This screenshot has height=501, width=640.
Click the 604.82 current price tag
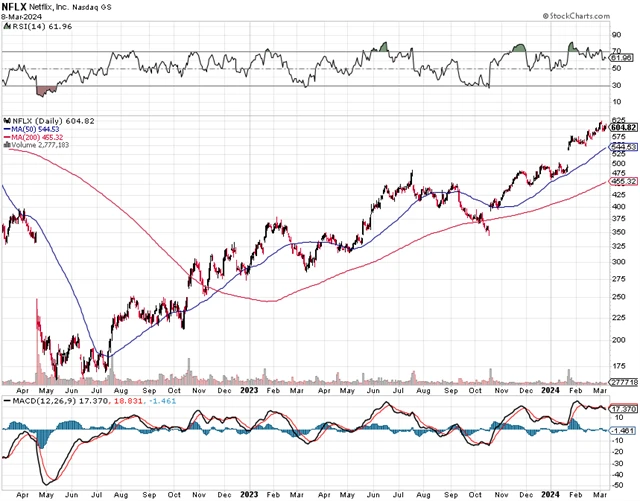(622, 127)
